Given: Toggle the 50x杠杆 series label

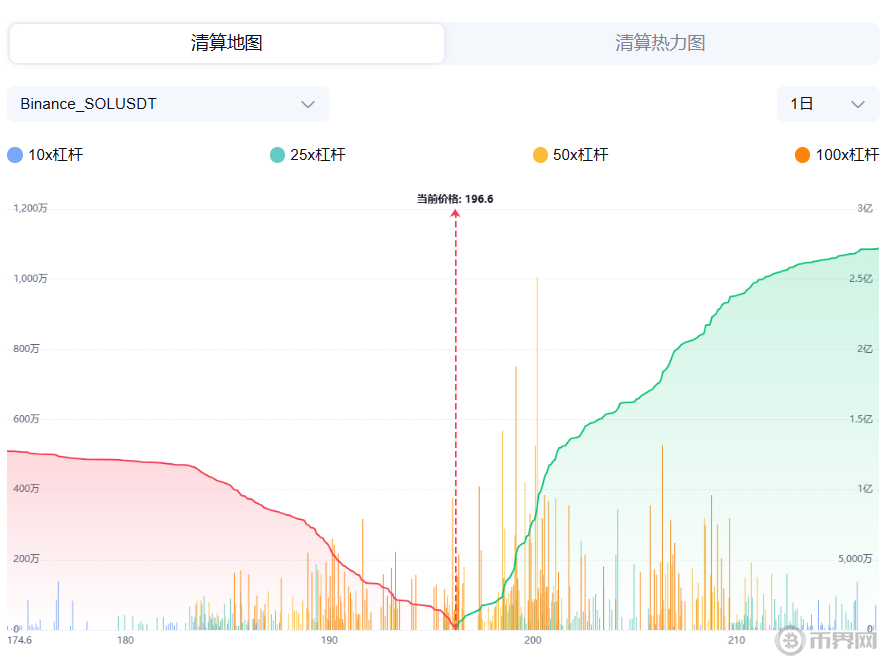Looking at the screenshot, I should click(581, 155).
